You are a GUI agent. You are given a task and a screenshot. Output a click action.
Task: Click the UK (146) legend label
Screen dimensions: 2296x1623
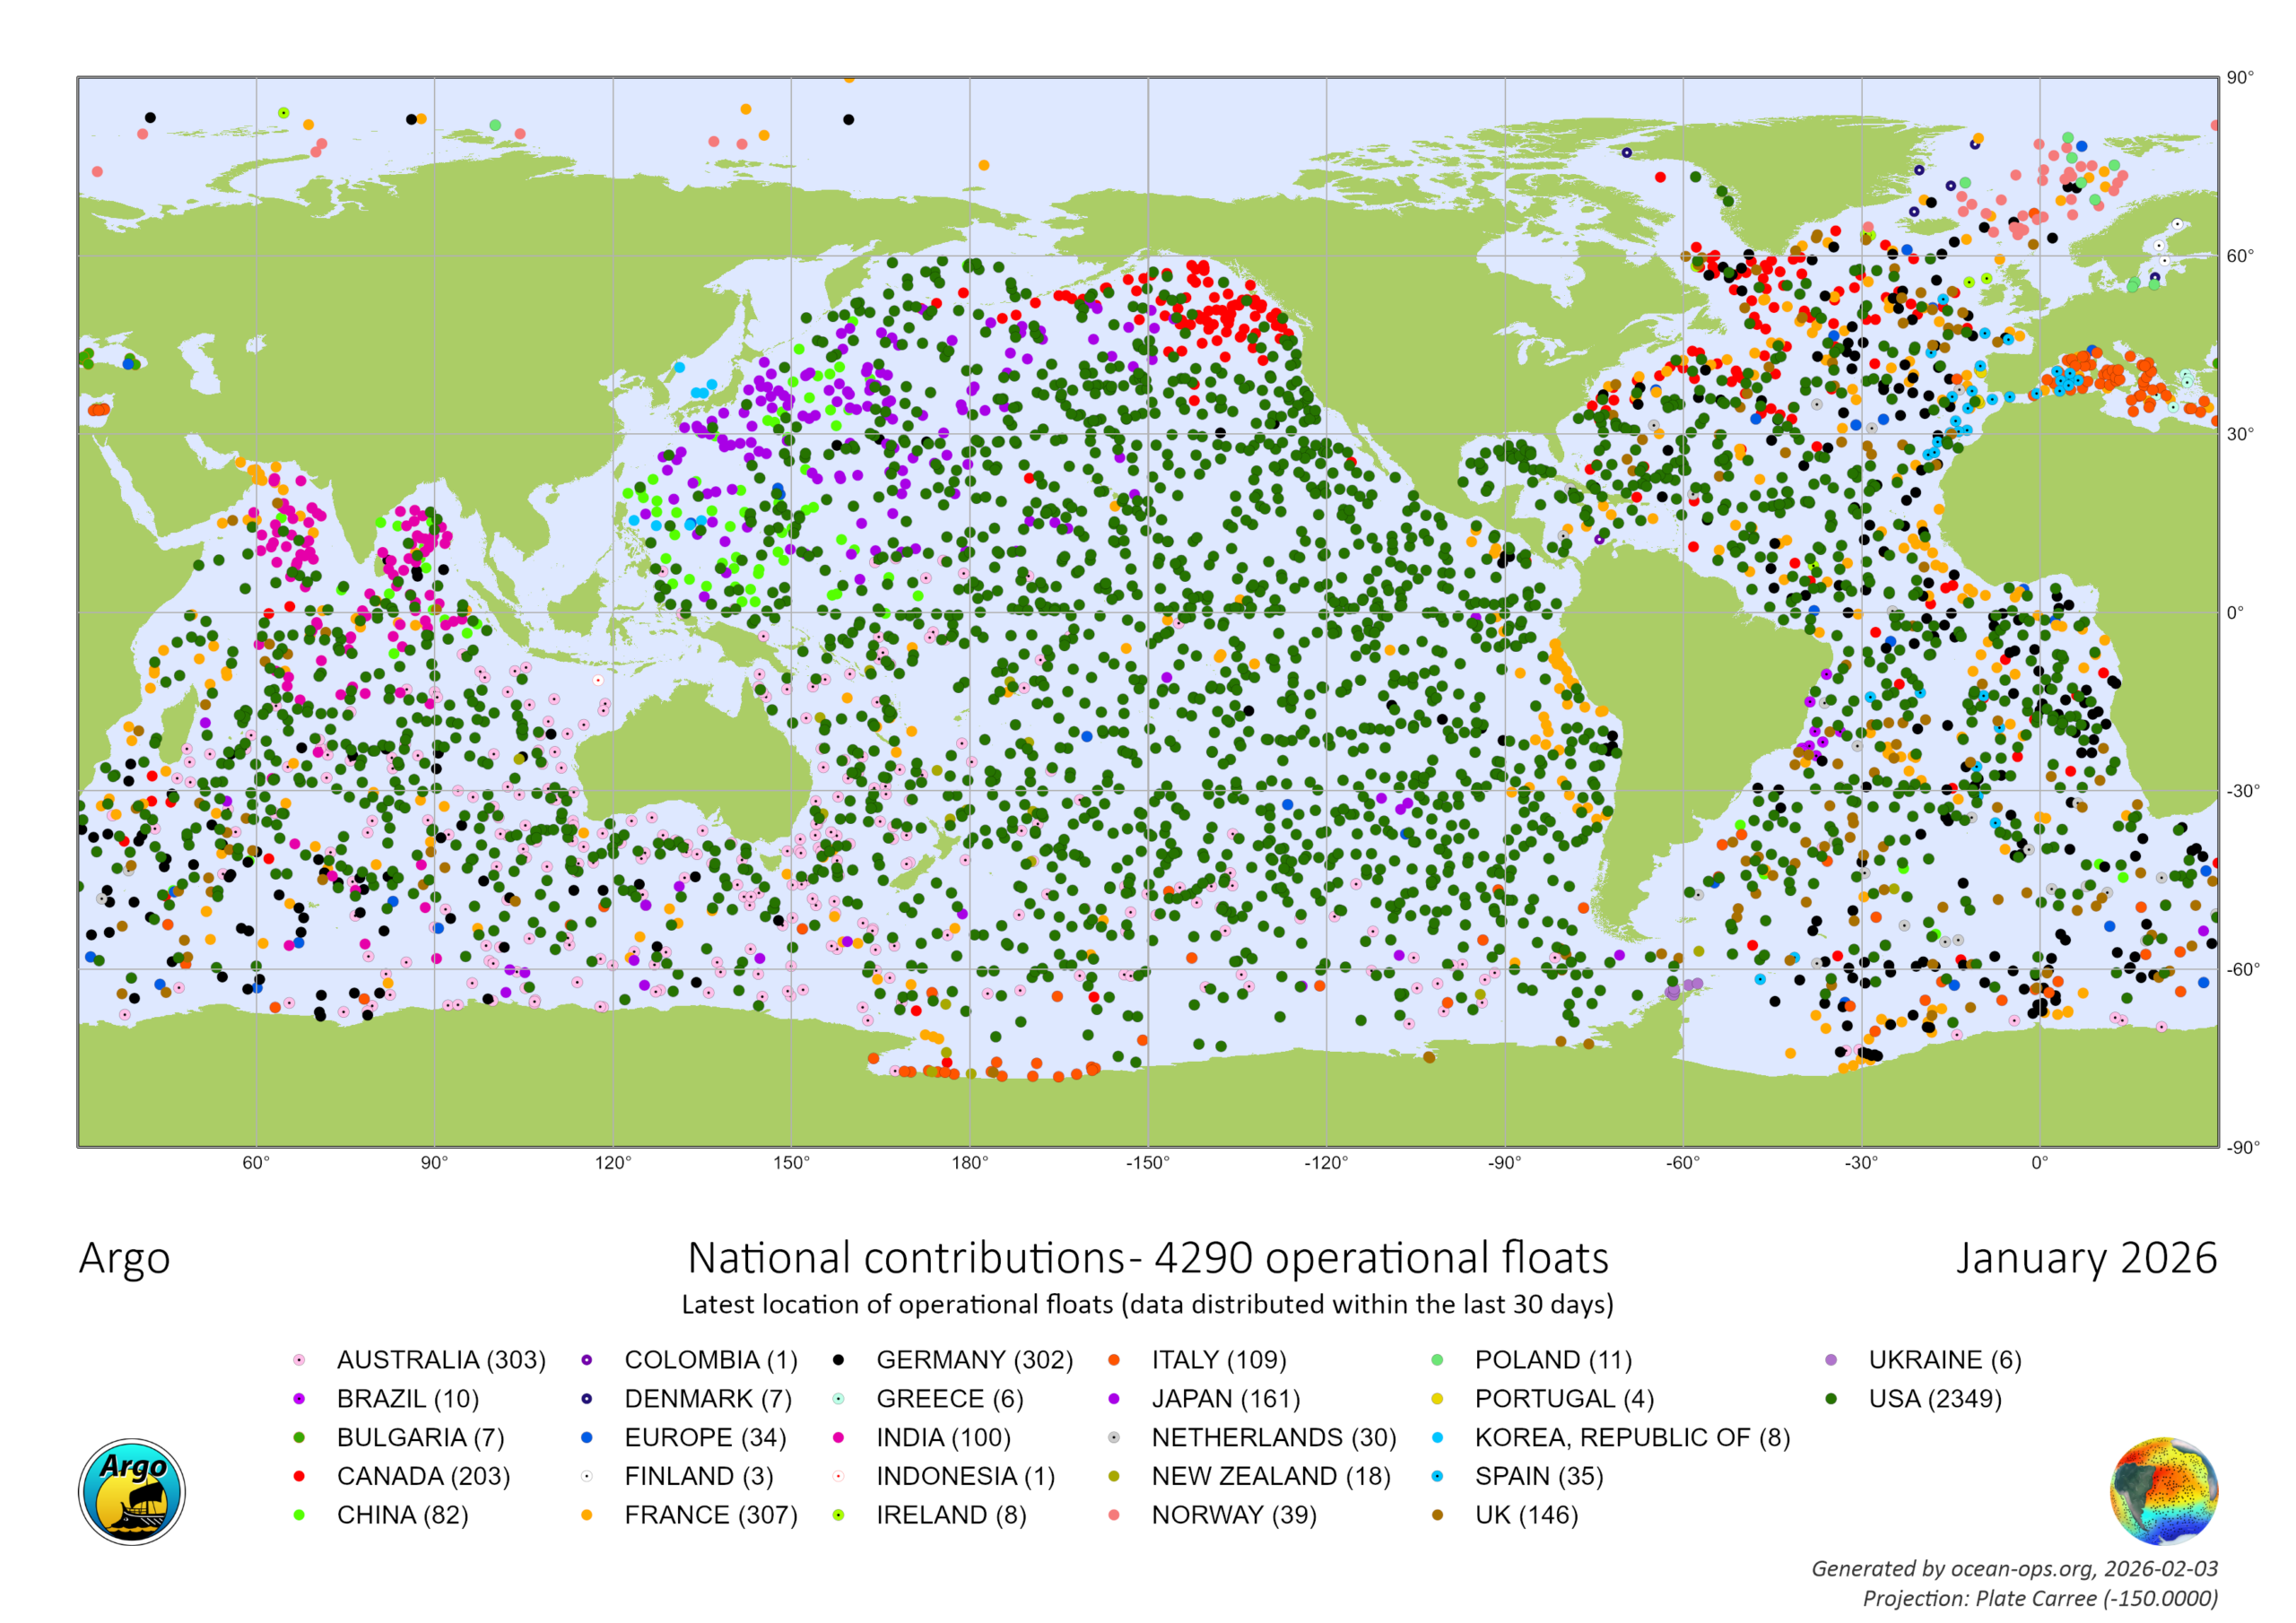pos(1526,1515)
